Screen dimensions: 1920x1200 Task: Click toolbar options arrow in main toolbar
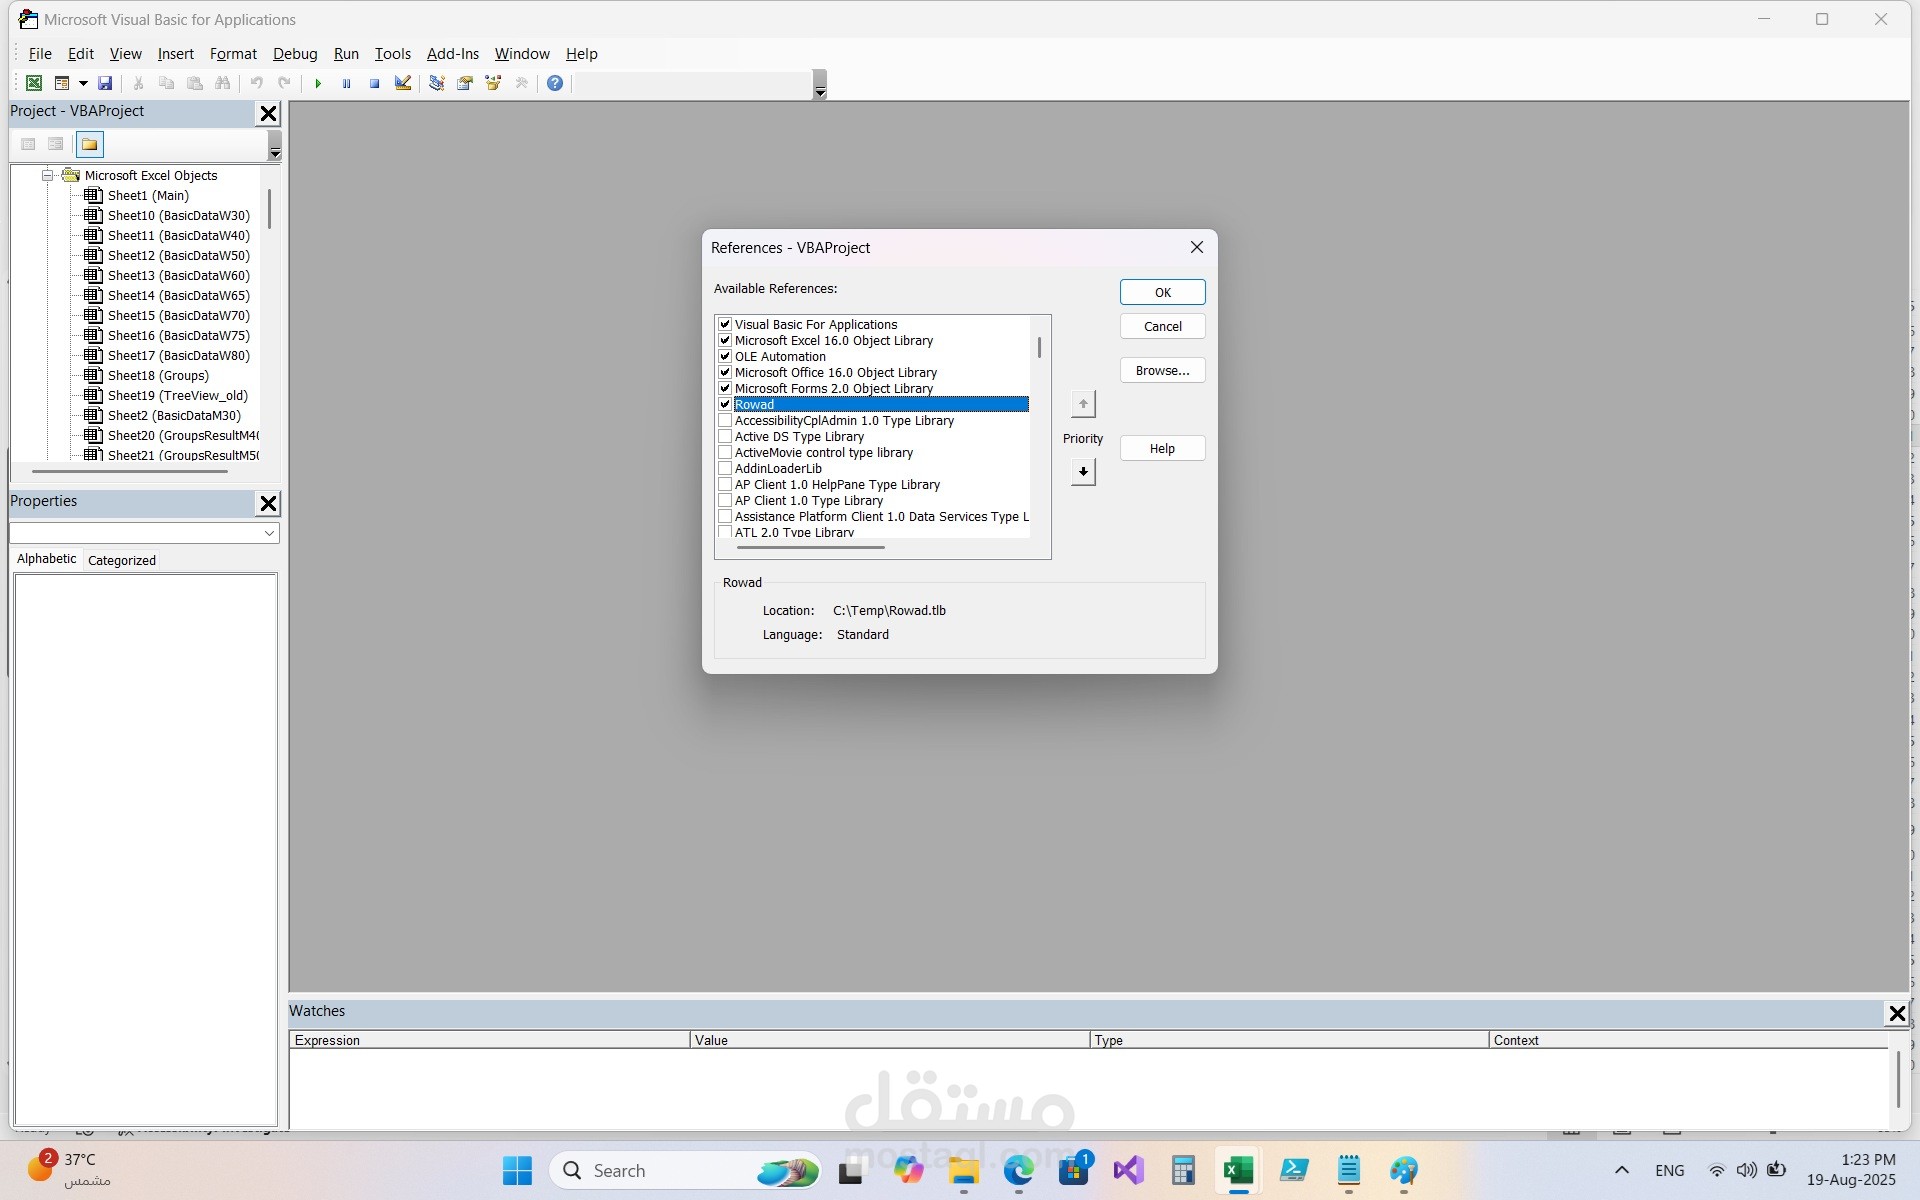pyautogui.click(x=820, y=85)
